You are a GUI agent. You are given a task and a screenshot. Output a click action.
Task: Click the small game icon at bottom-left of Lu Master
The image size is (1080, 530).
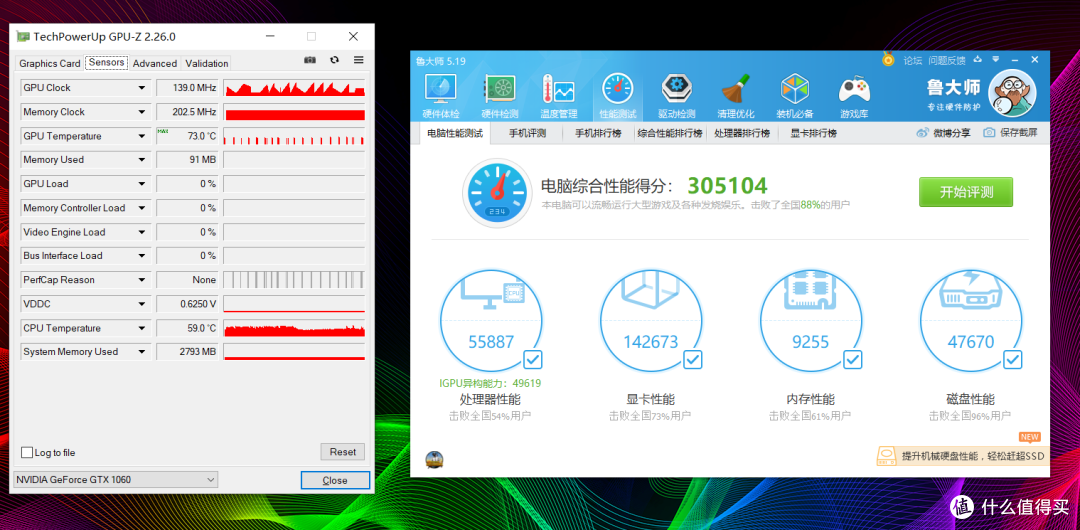[435, 459]
